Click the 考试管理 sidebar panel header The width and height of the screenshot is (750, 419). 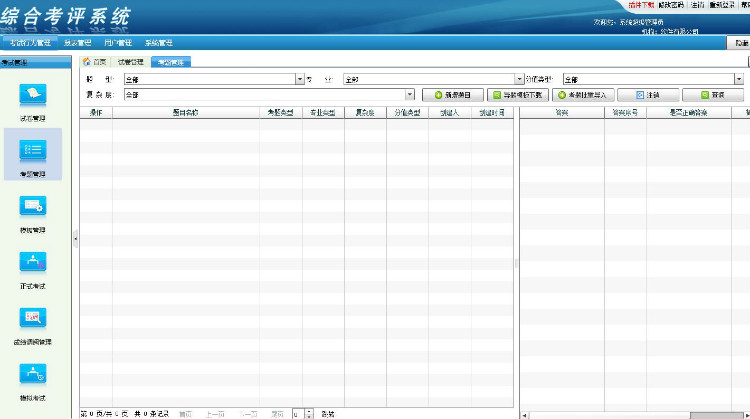36,63
